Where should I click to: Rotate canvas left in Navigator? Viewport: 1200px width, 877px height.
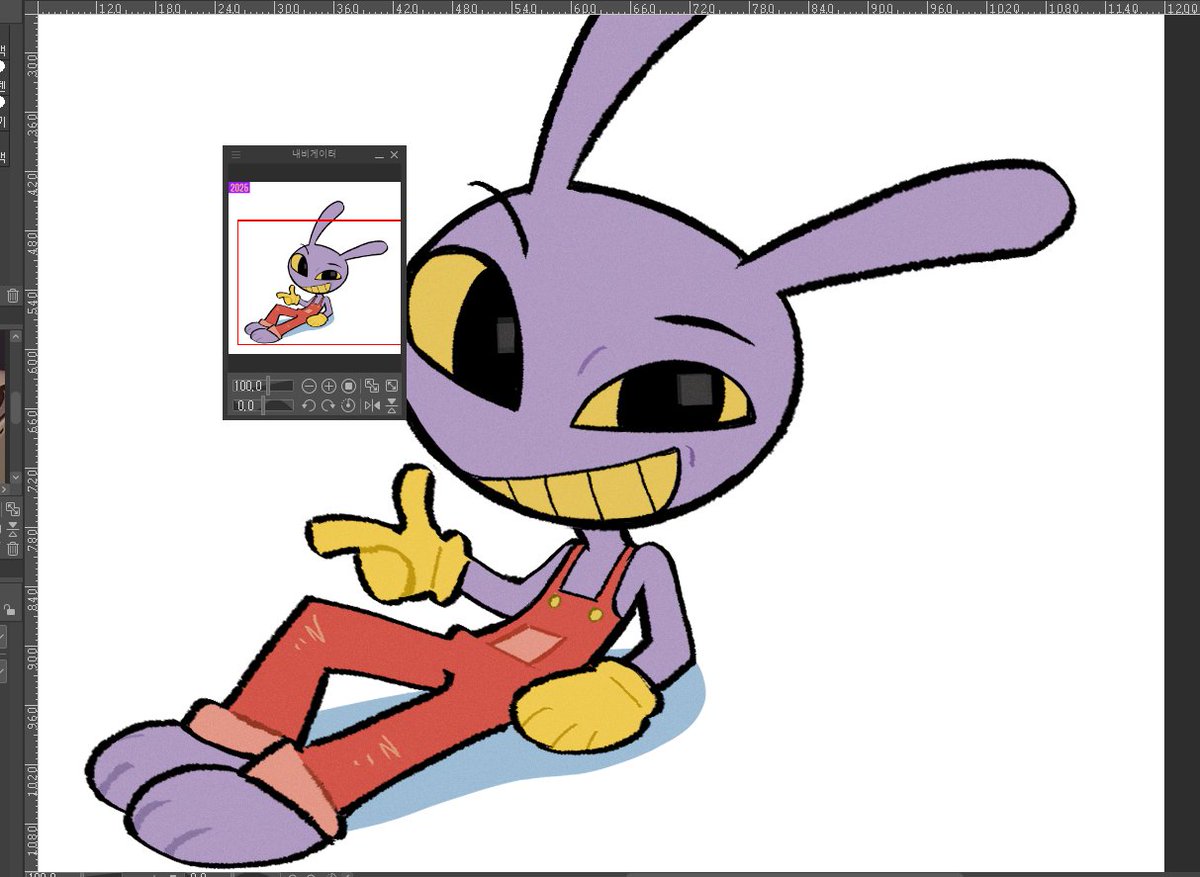coord(309,405)
